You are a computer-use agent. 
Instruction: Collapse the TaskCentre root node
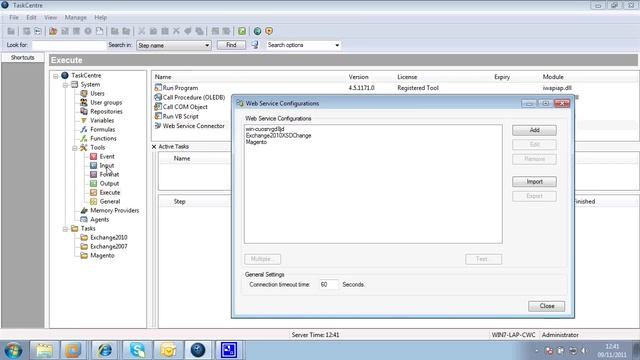pos(56,76)
